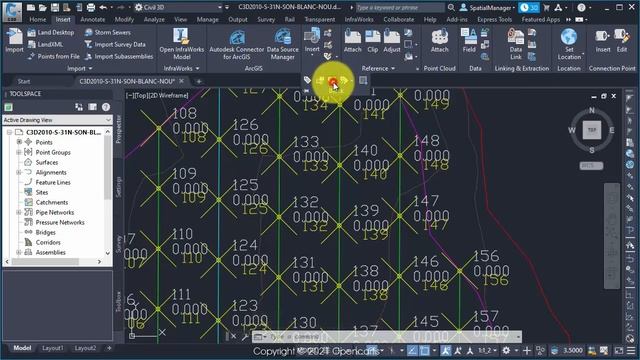640x360 pixels.
Task: Toggle object snap in status bar
Action: [424, 351]
